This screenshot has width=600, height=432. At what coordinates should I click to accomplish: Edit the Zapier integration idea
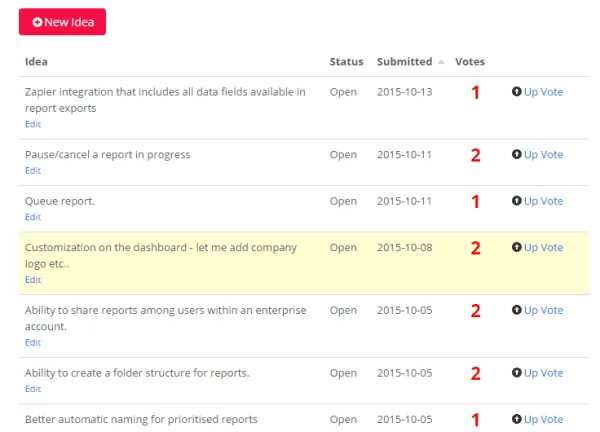point(33,124)
